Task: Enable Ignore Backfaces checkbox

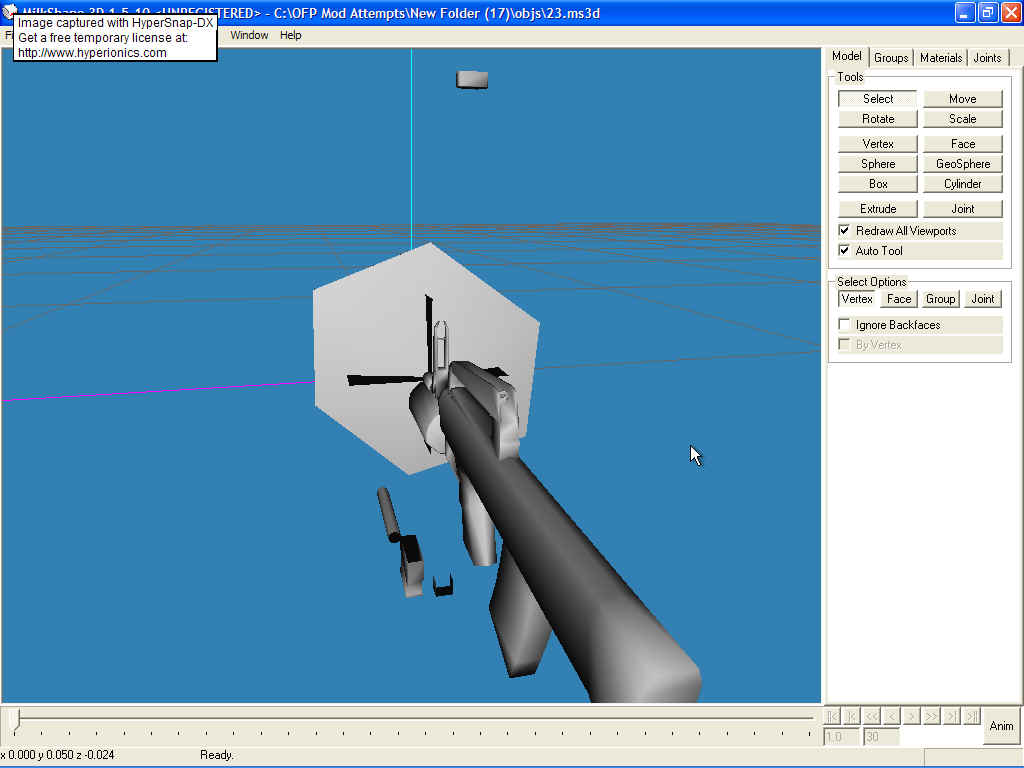Action: pos(845,325)
